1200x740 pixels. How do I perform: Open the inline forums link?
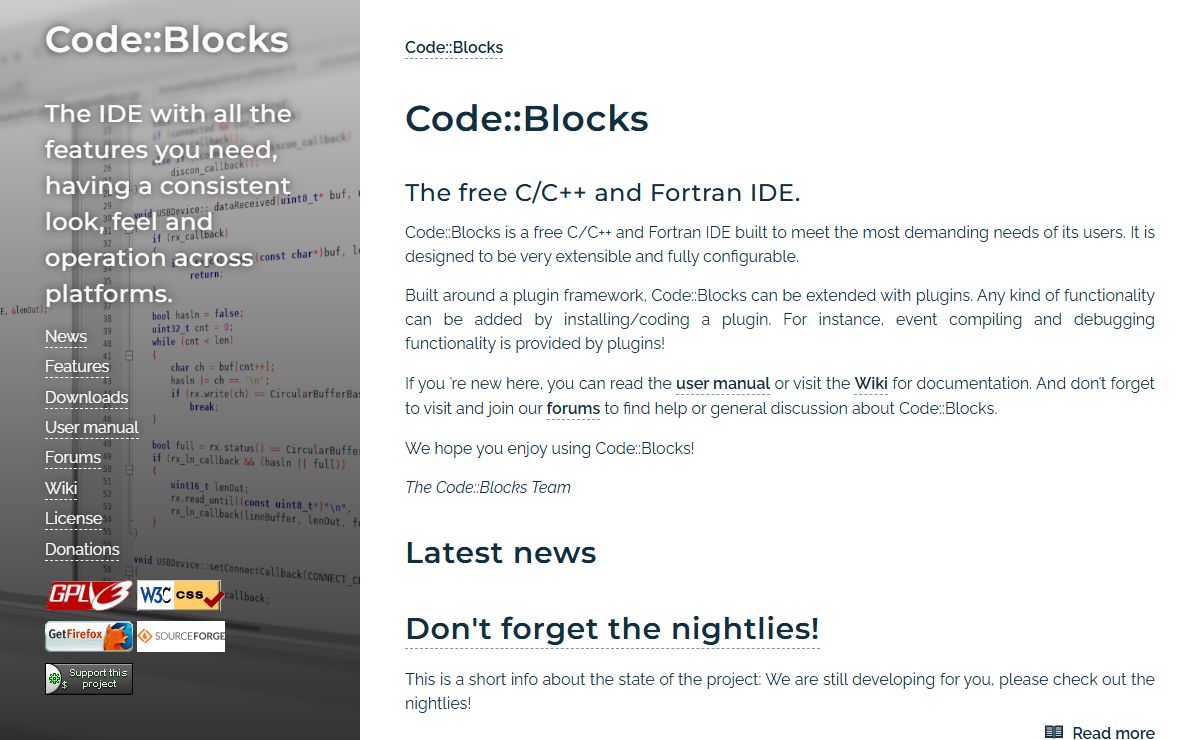(x=573, y=408)
